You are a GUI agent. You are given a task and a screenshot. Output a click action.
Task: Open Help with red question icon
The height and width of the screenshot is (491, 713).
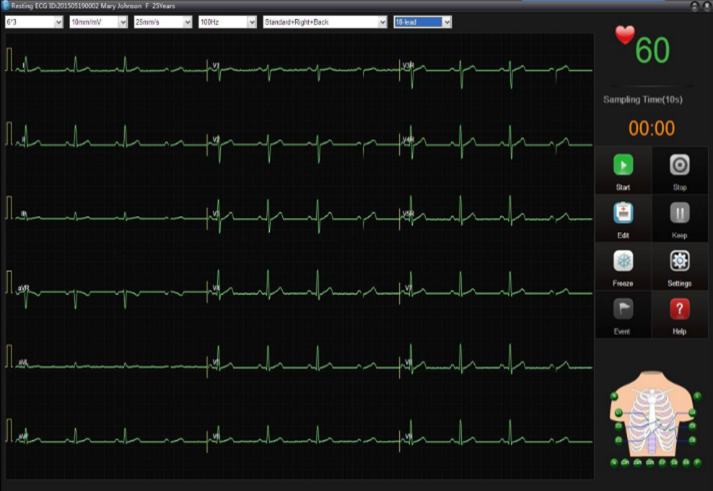[679, 310]
